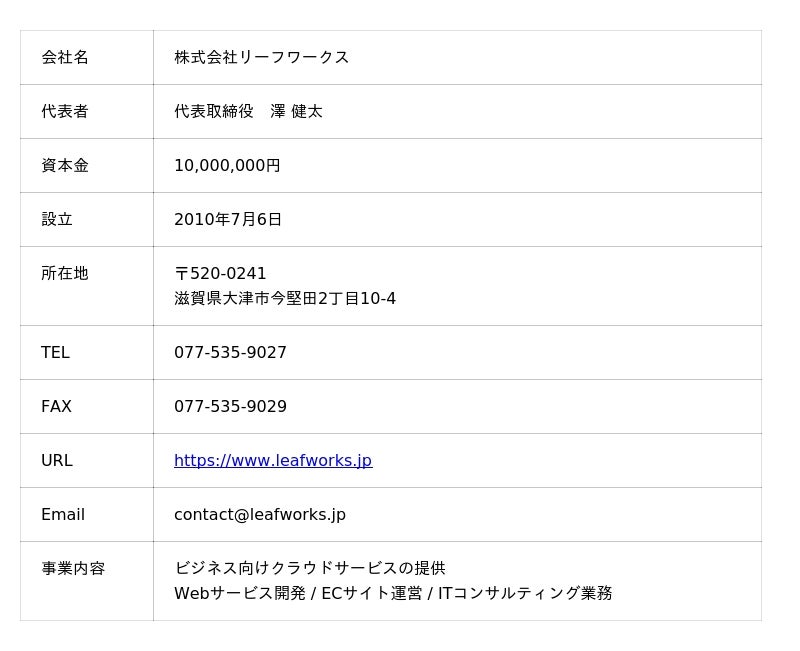Click the capital amount 10,000,000円
This screenshot has width=800, height=651.
pos(227,166)
